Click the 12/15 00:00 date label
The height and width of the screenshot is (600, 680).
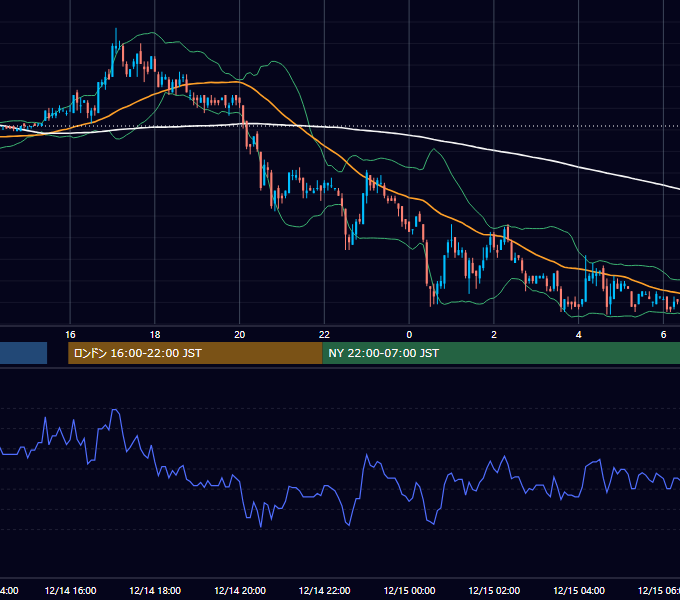tap(409, 590)
